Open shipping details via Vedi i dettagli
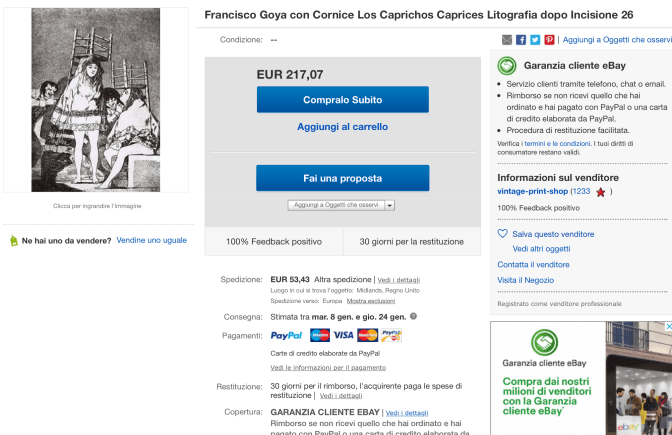Screen dimensions: 672x435 398,279
